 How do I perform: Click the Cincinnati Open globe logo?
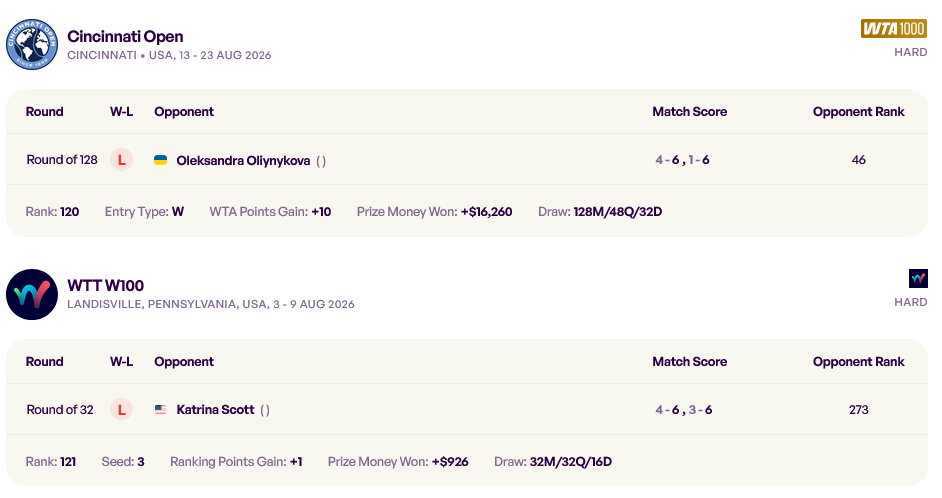coord(32,44)
